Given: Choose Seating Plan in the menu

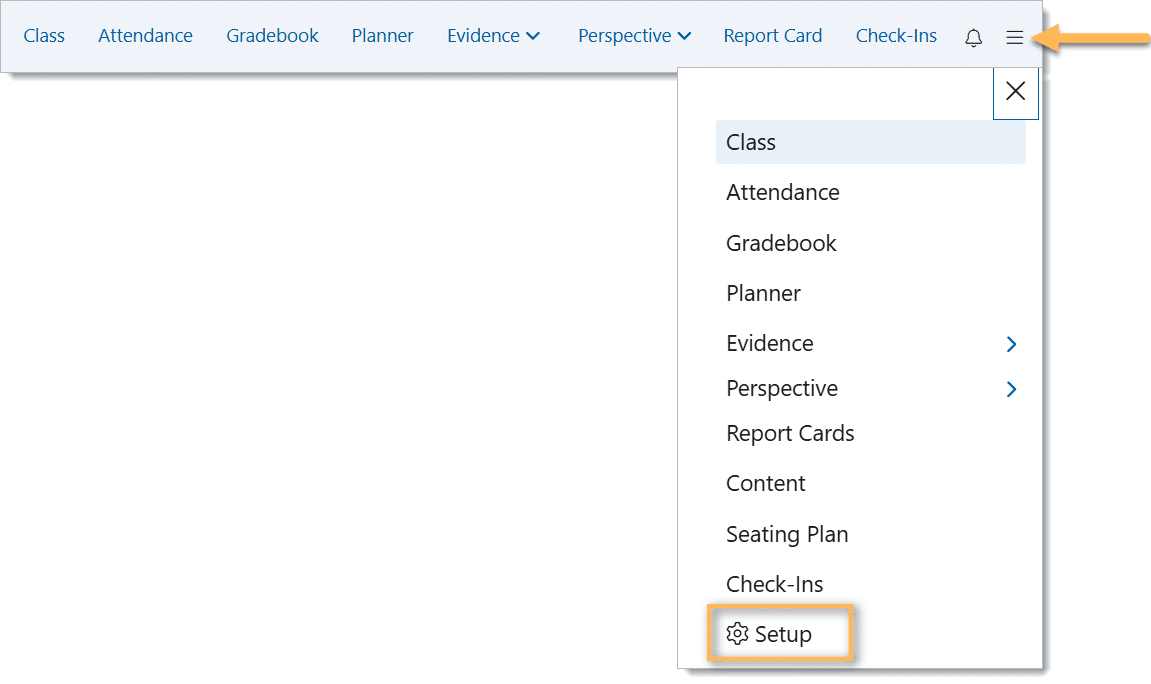Looking at the screenshot, I should [787, 533].
